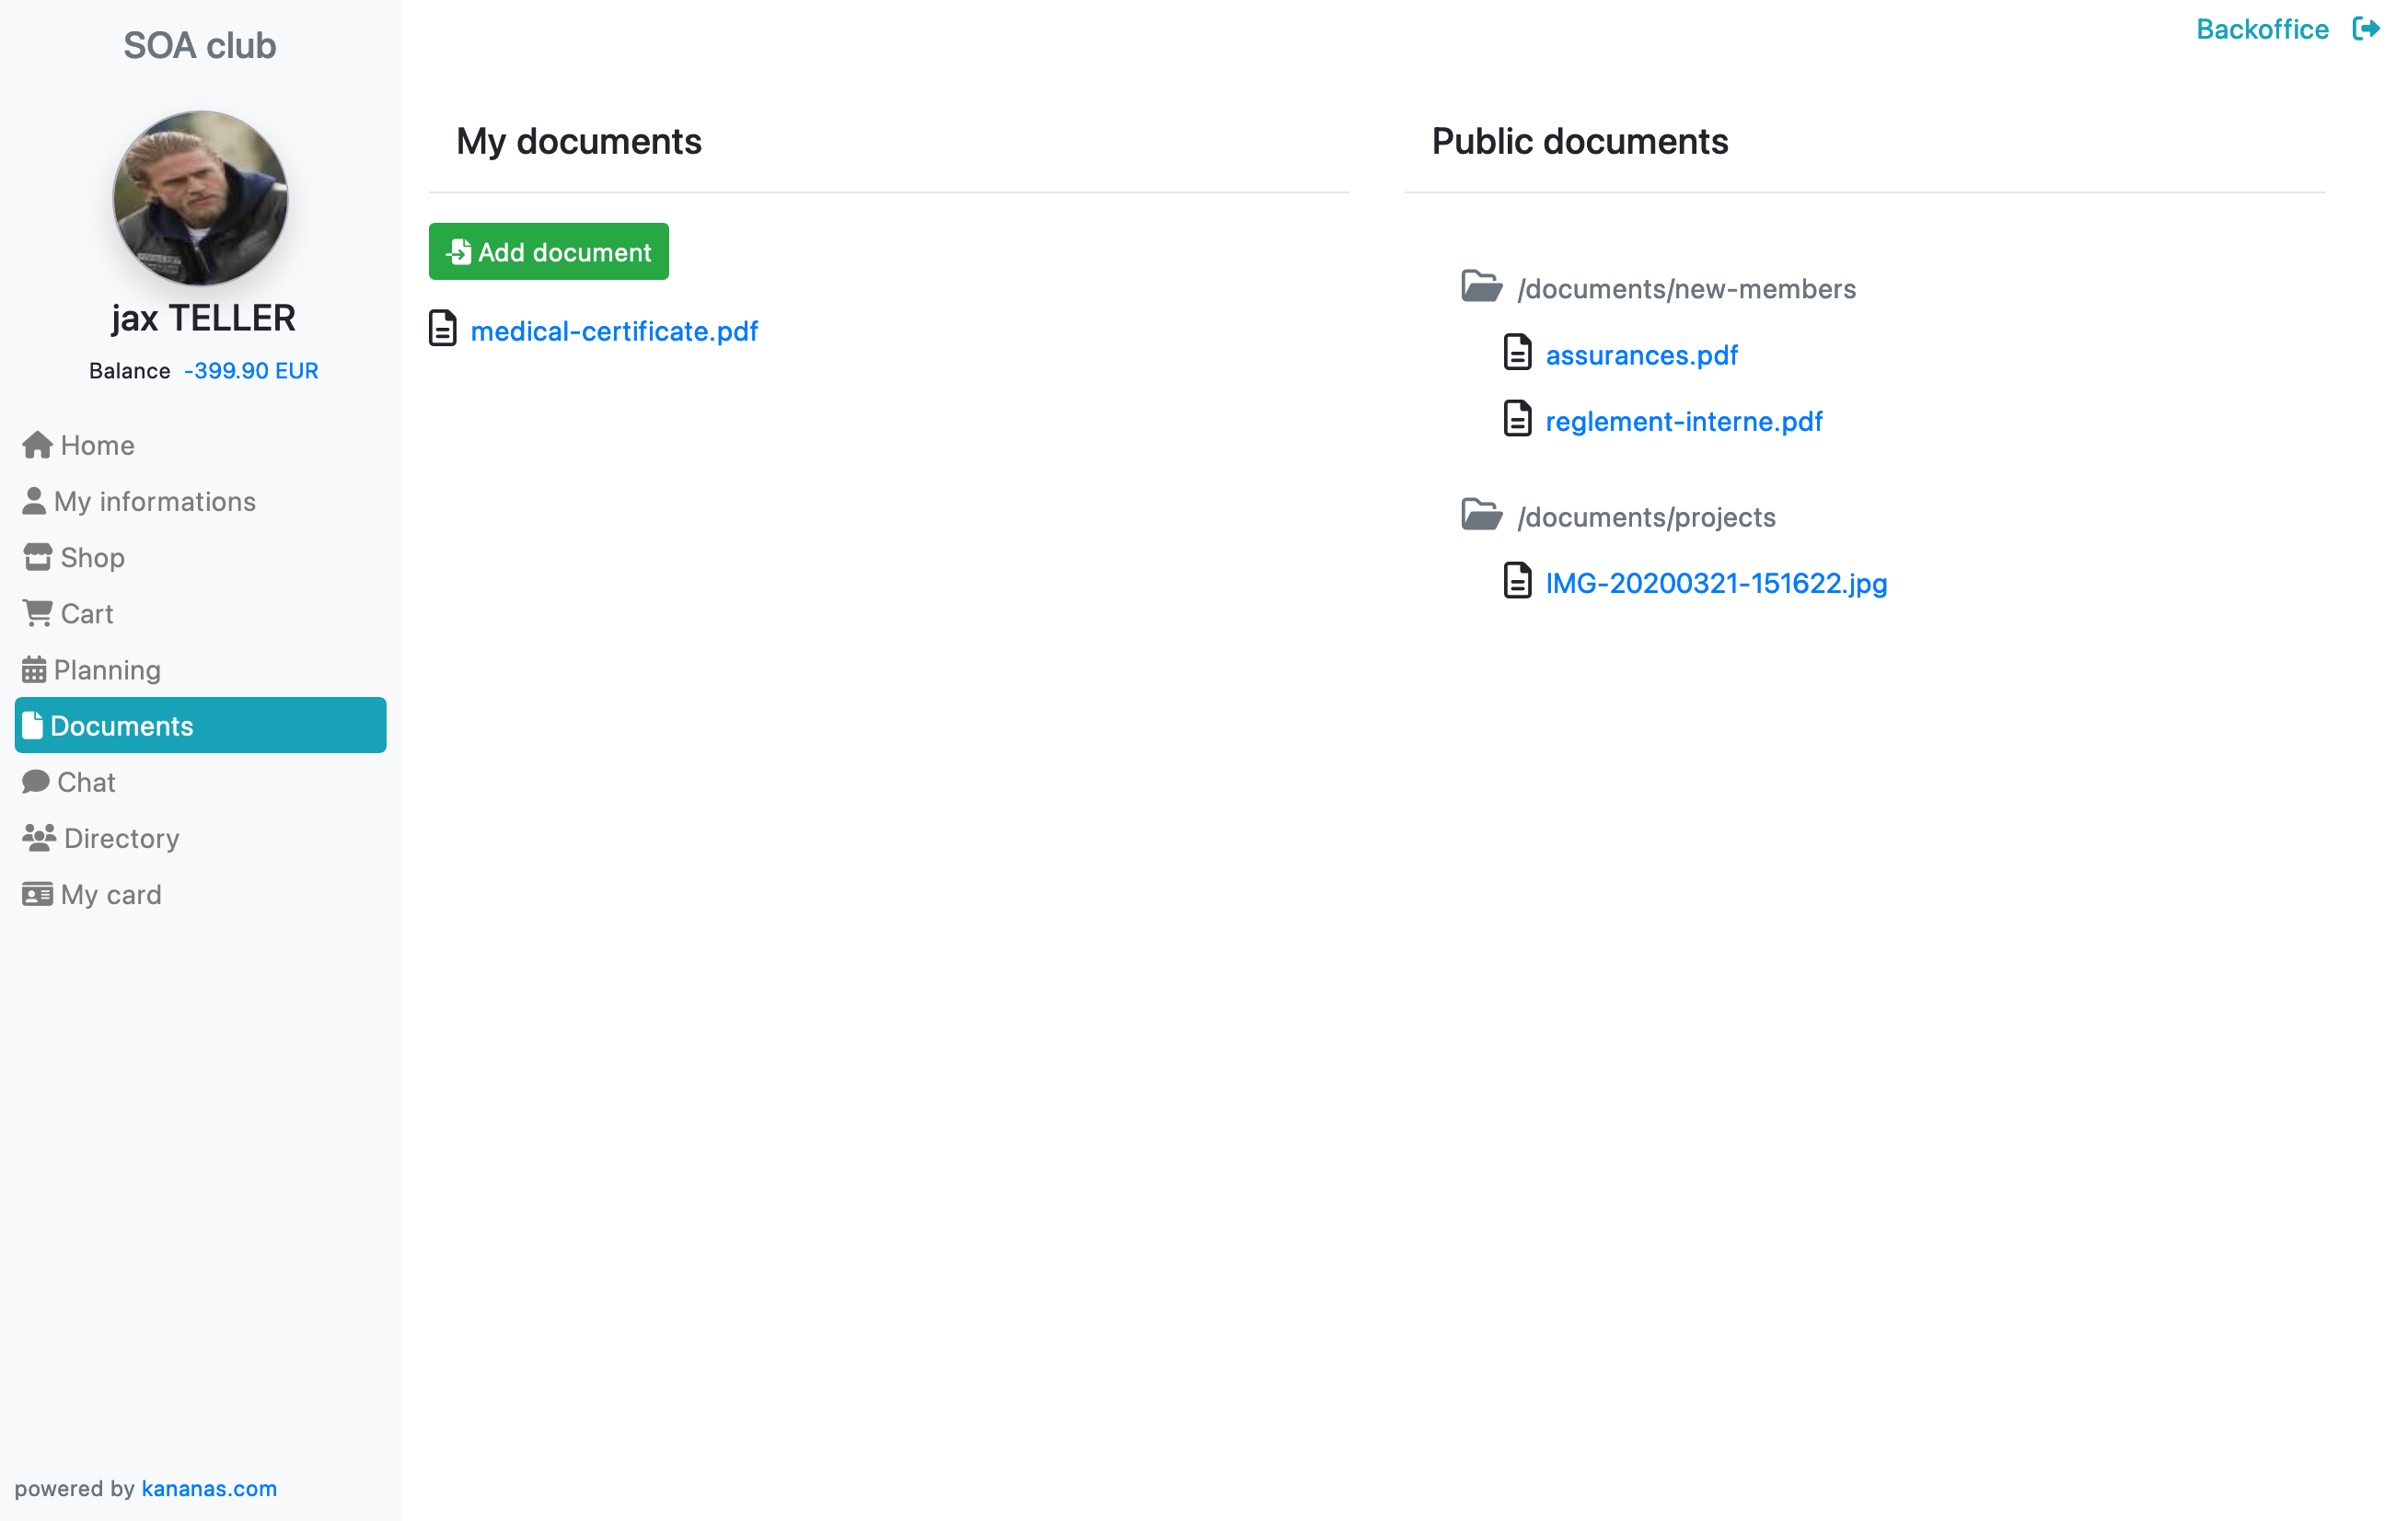Screen dimensions: 2408x1521
Task: Click the Documents file icon in sidebar
Action: [33, 725]
